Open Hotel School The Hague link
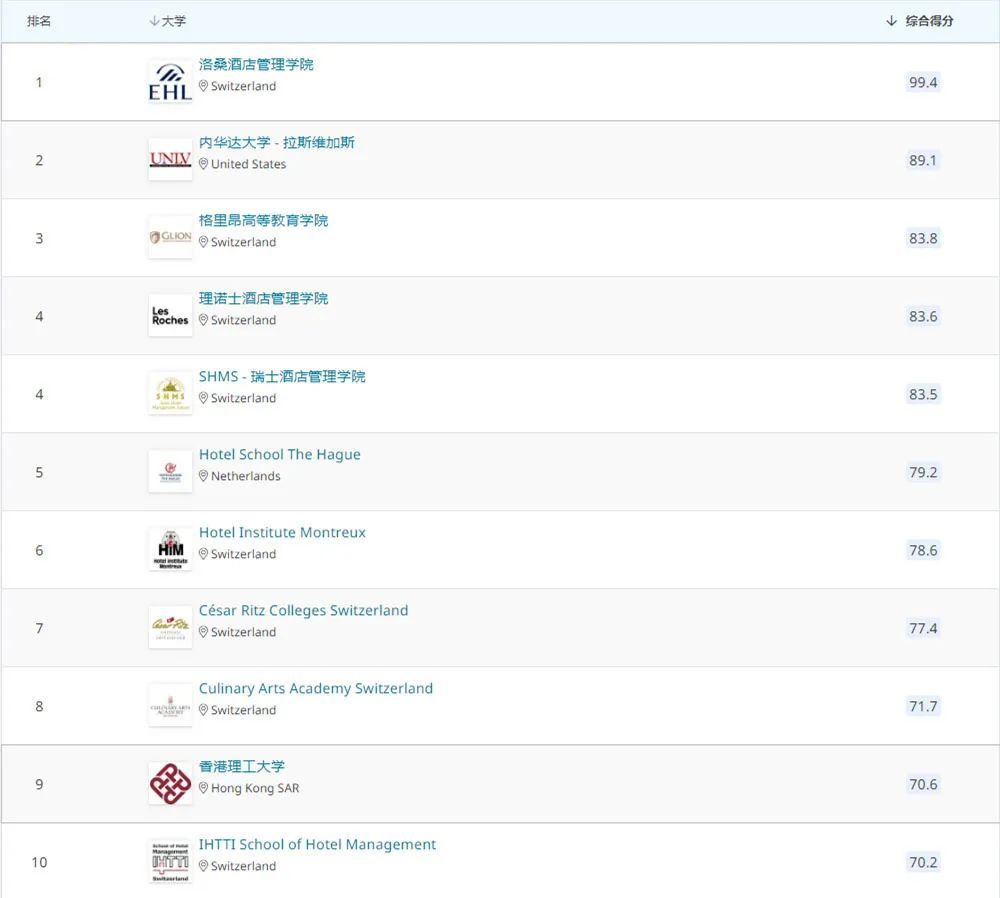Image resolution: width=1000 pixels, height=898 pixels. pos(280,454)
